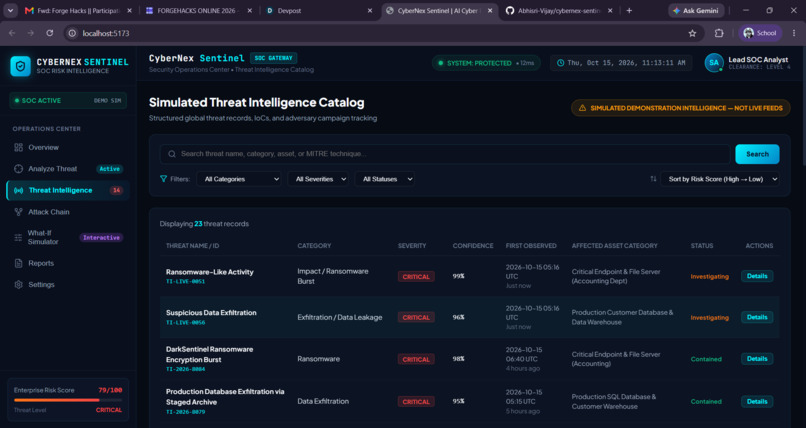Open the All Categories dropdown

239,179
